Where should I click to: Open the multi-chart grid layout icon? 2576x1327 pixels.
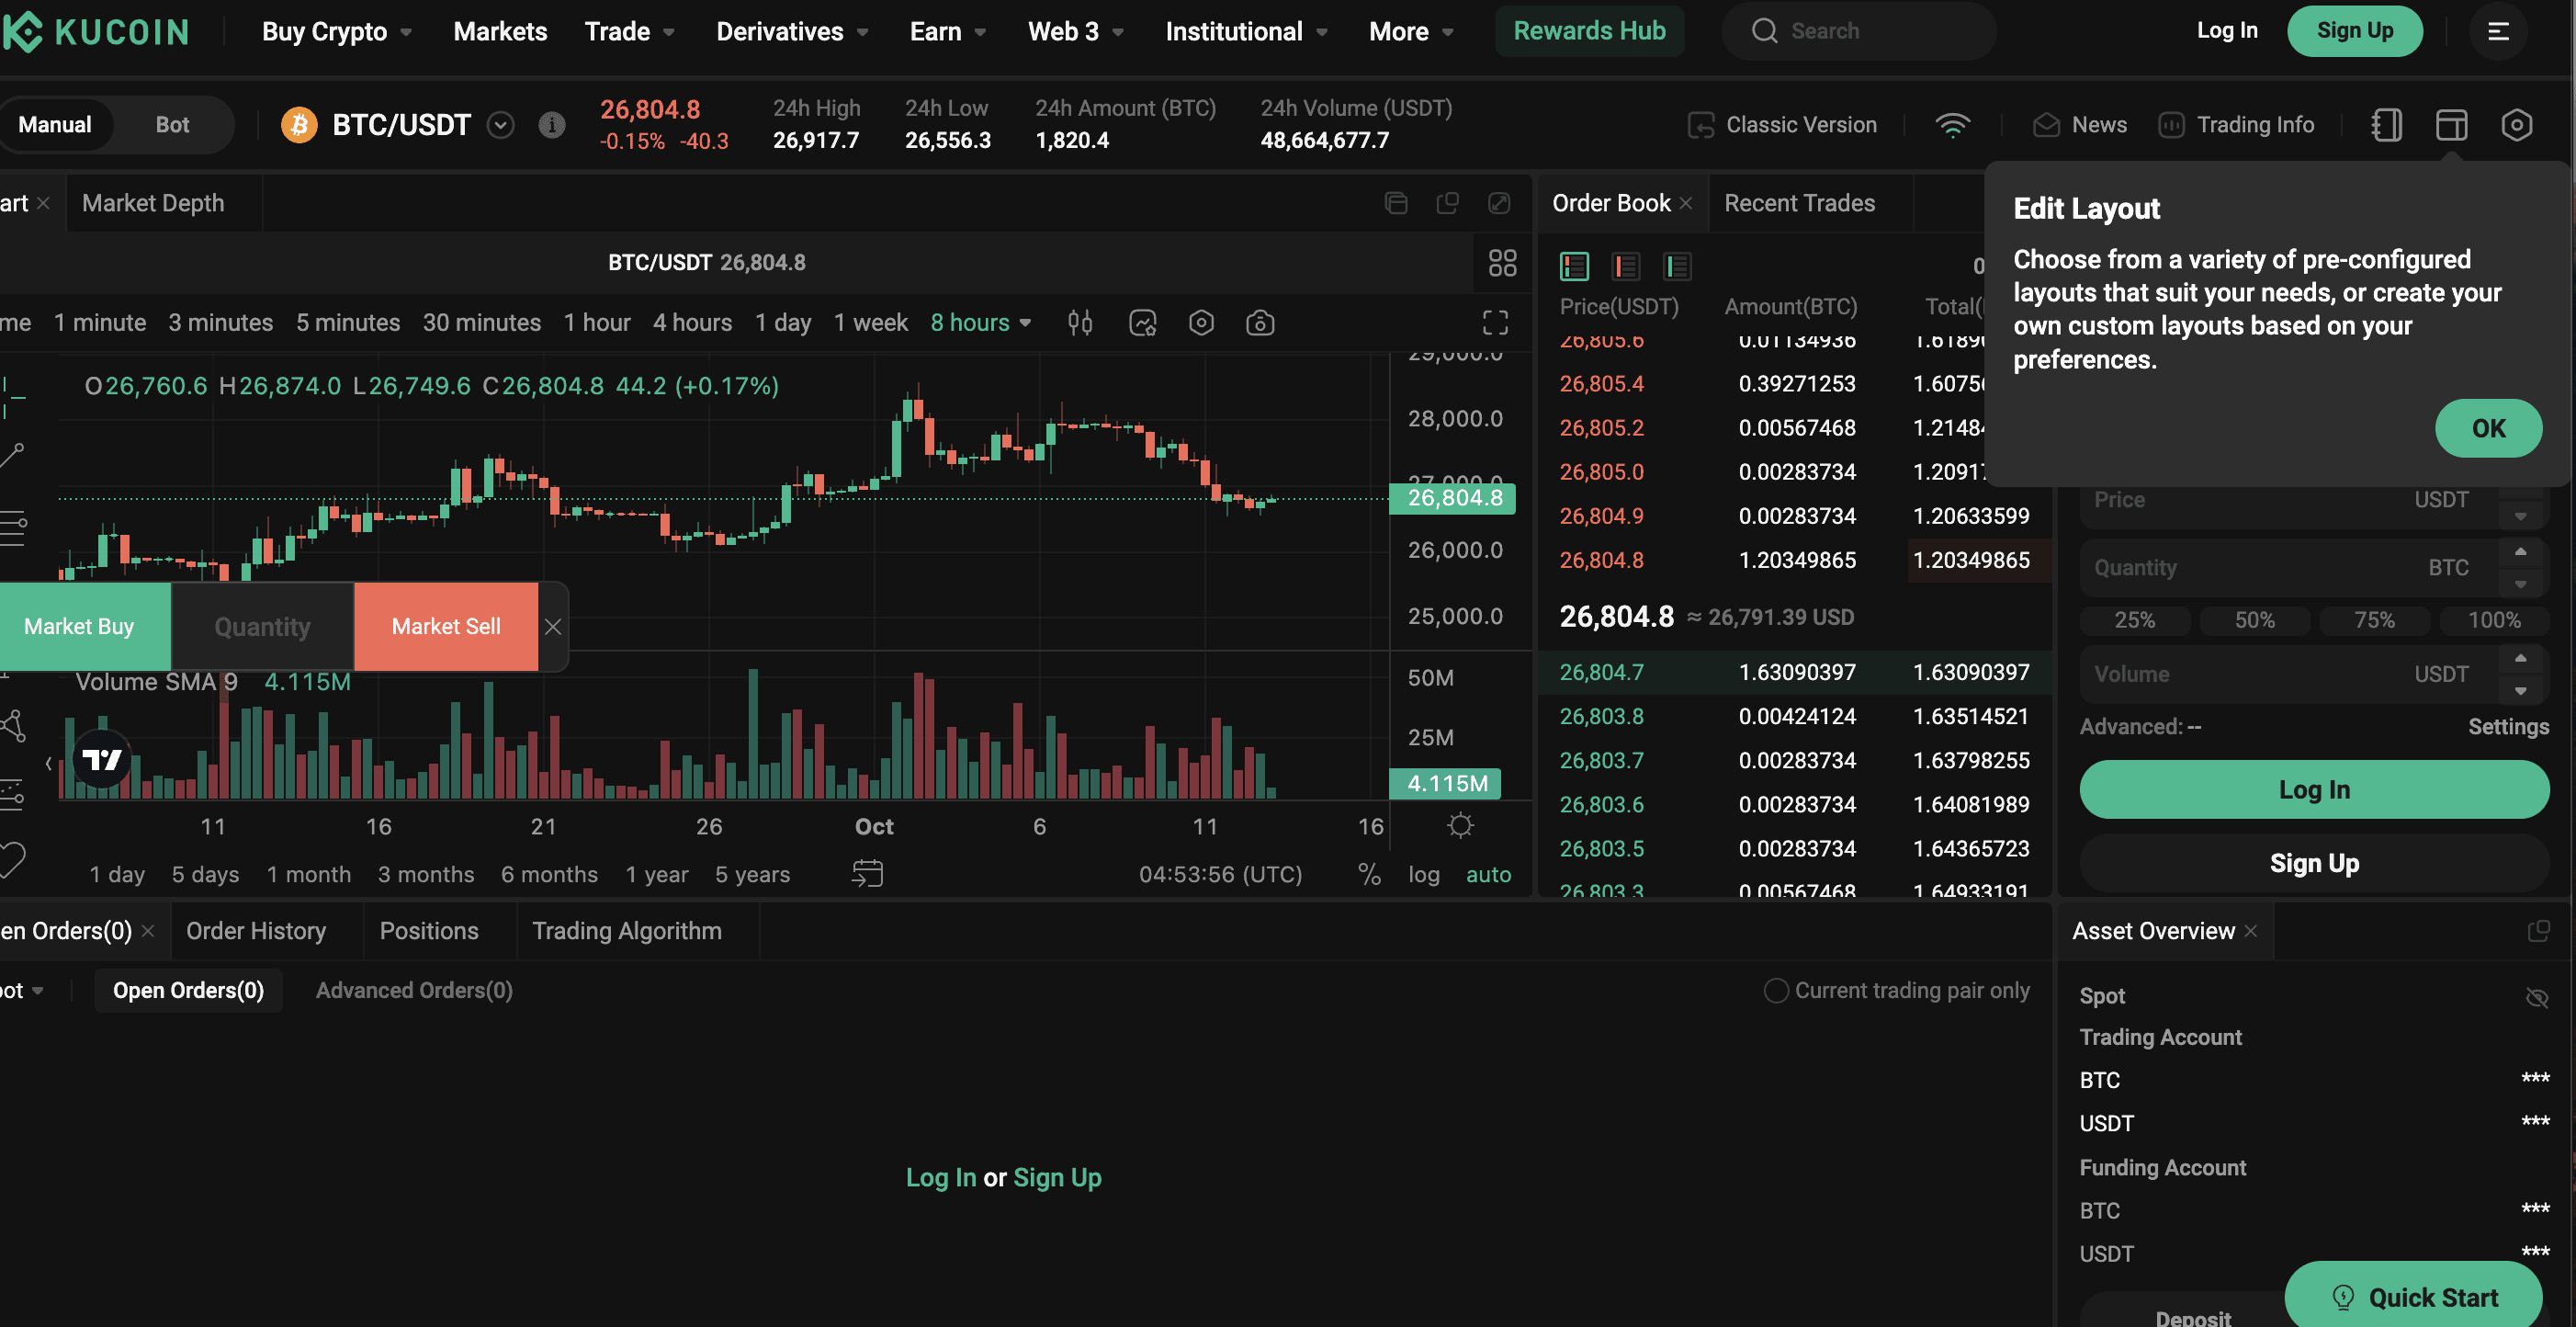coord(1502,263)
